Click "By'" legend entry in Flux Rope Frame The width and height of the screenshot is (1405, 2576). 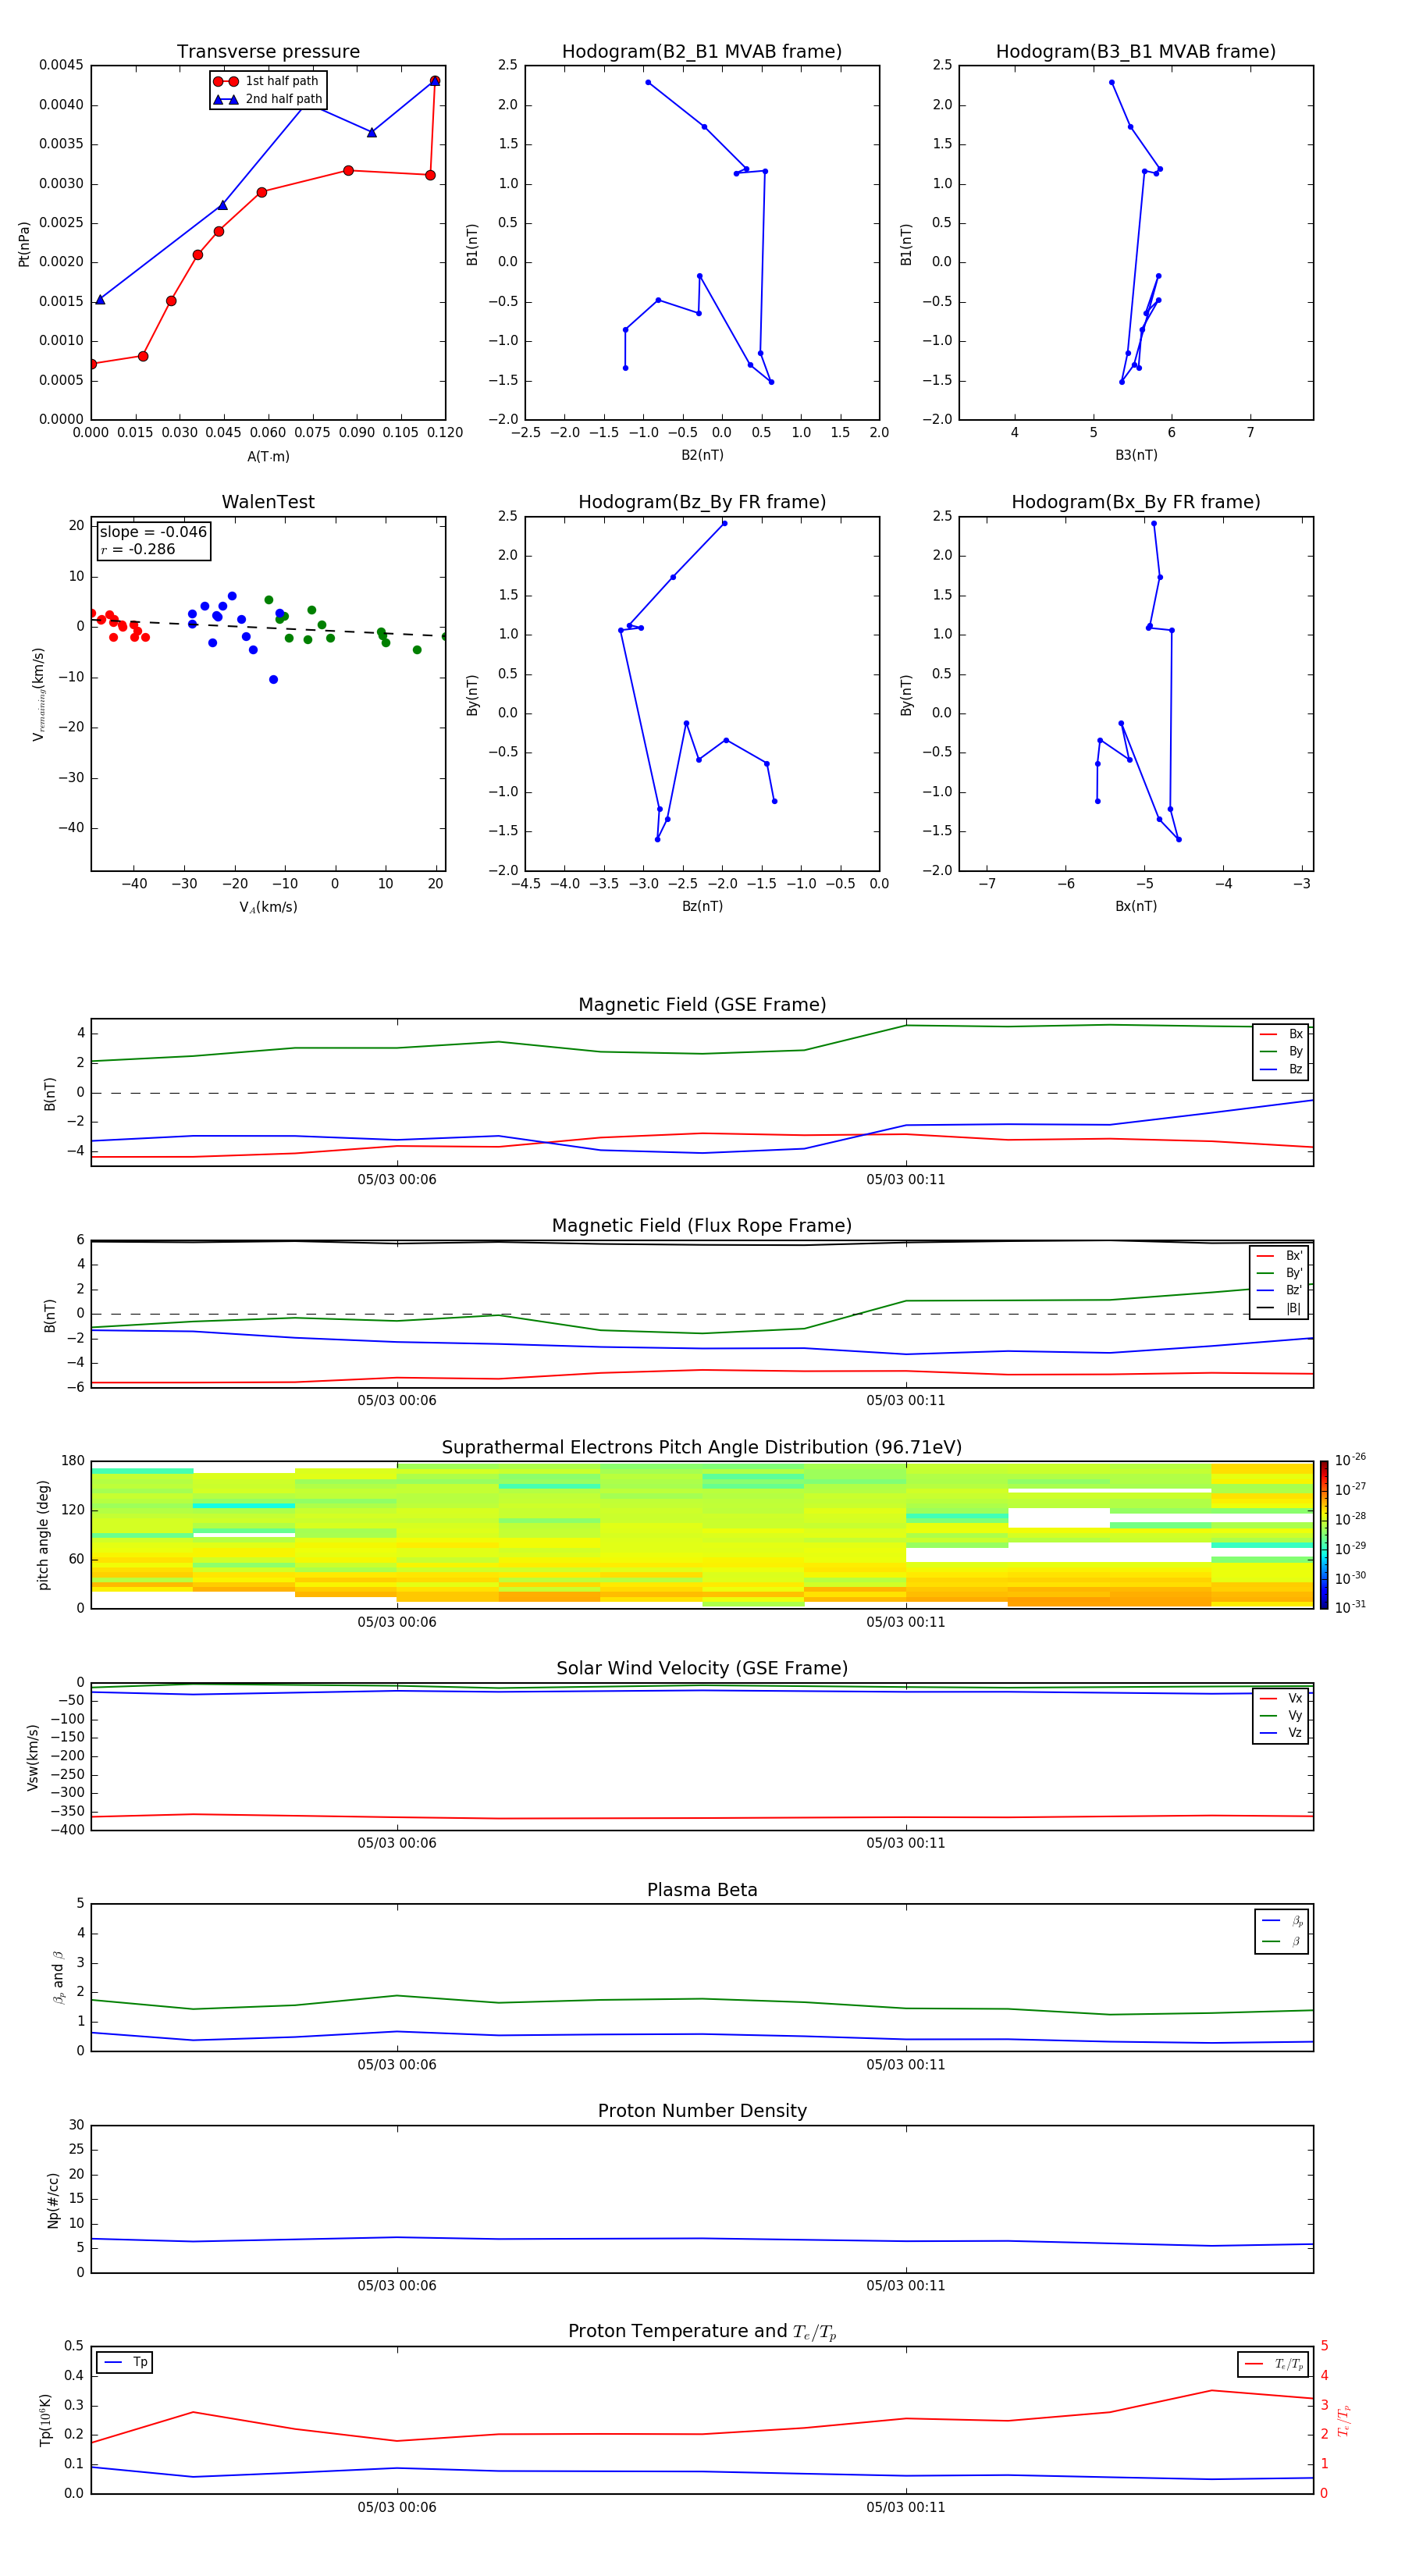(1279, 1273)
